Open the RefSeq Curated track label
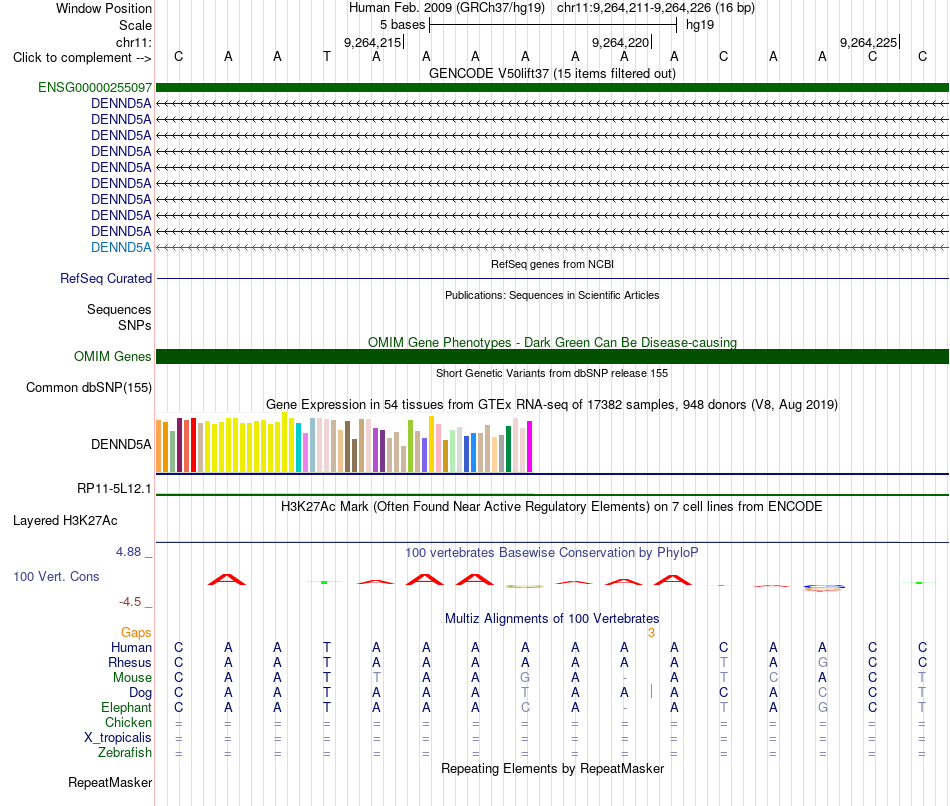 pos(106,278)
